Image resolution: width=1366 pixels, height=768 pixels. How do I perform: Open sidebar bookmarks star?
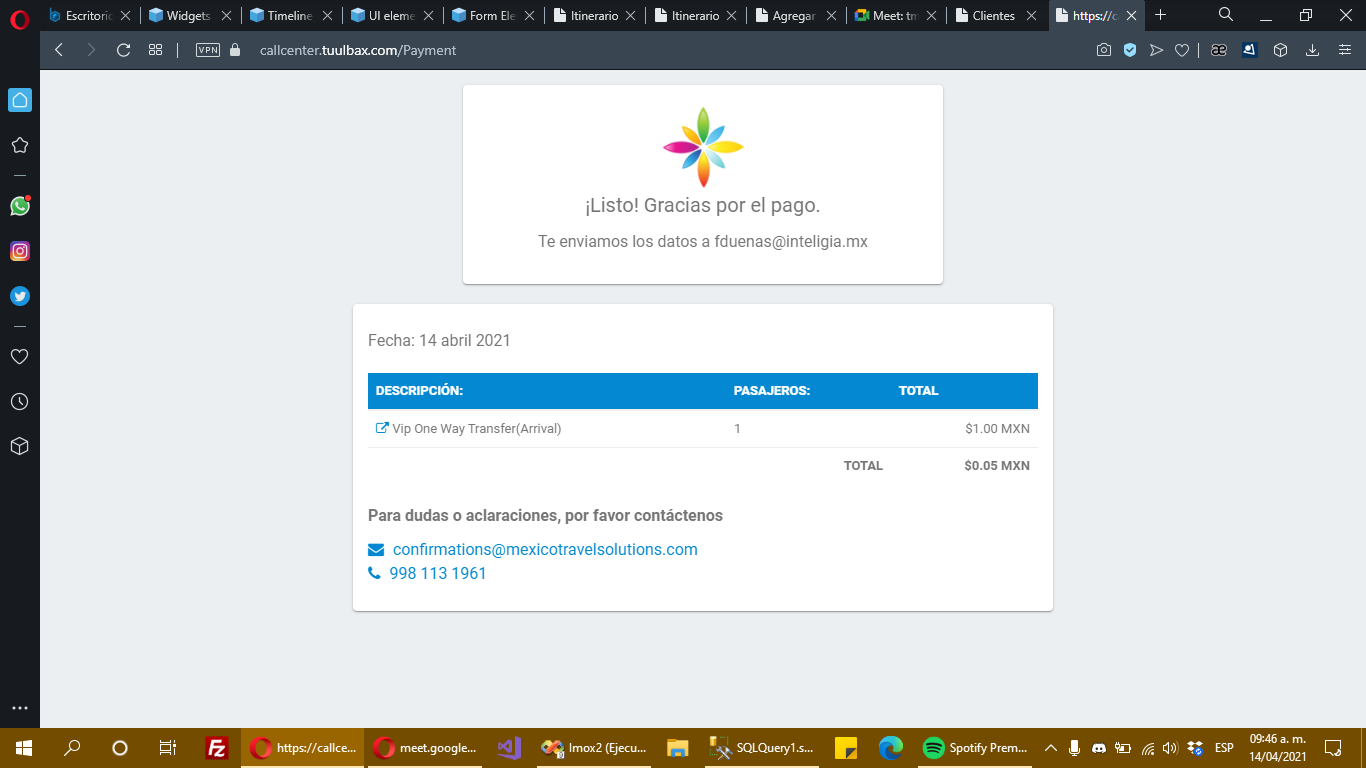tap(19, 145)
